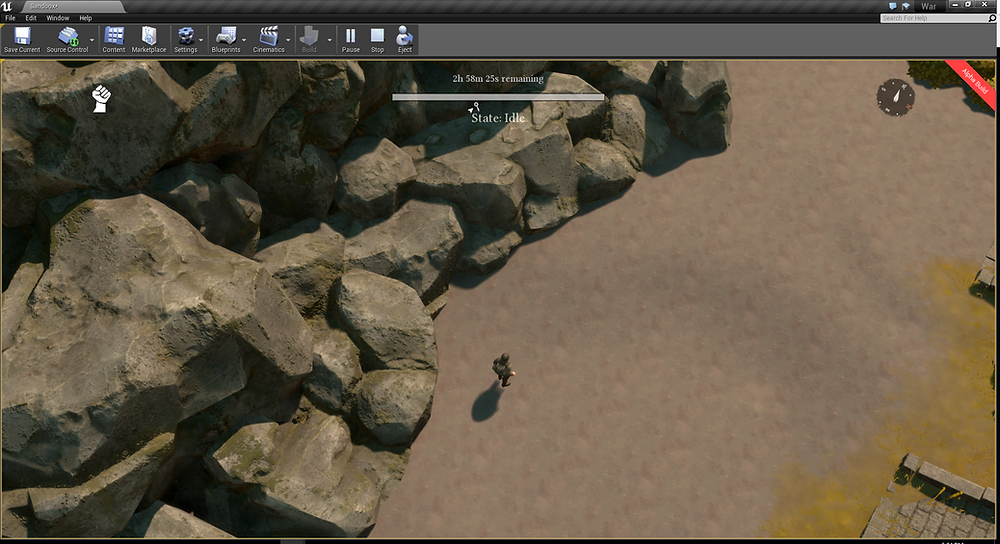The width and height of the screenshot is (1000, 544).
Task: Stop the play session
Action: click(378, 40)
